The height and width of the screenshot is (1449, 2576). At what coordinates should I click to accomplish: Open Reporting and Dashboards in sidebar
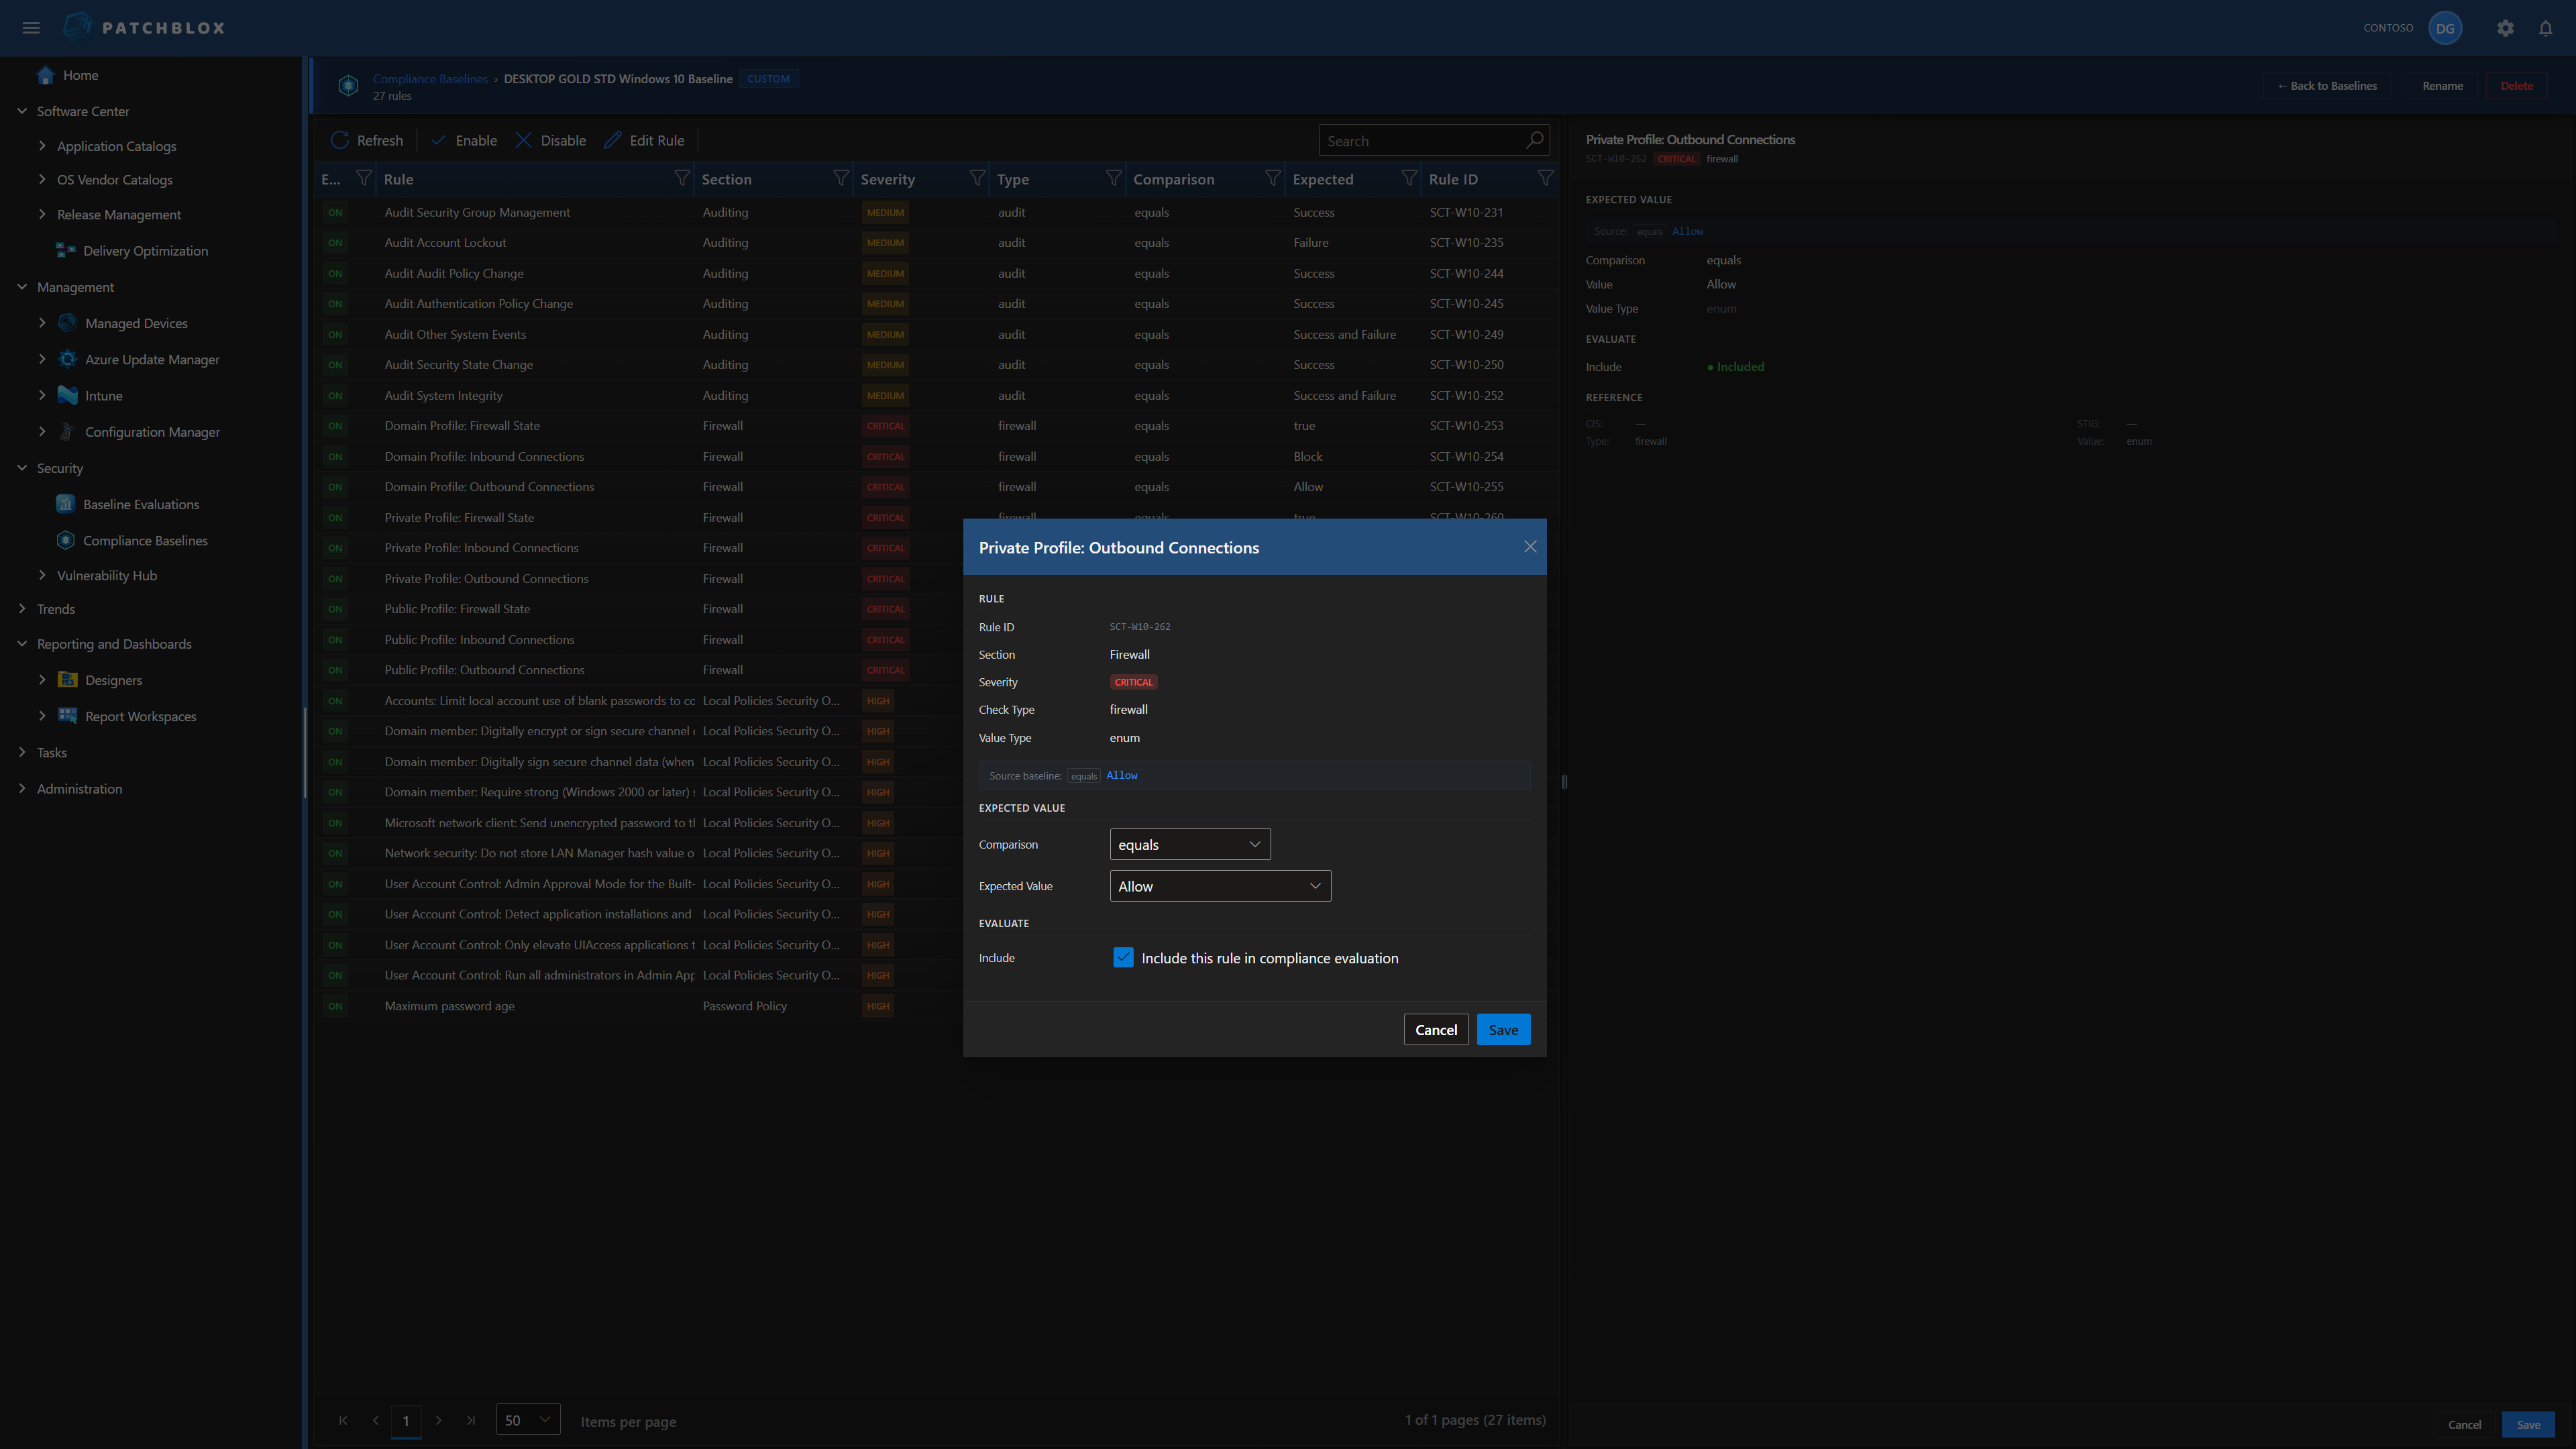point(114,644)
